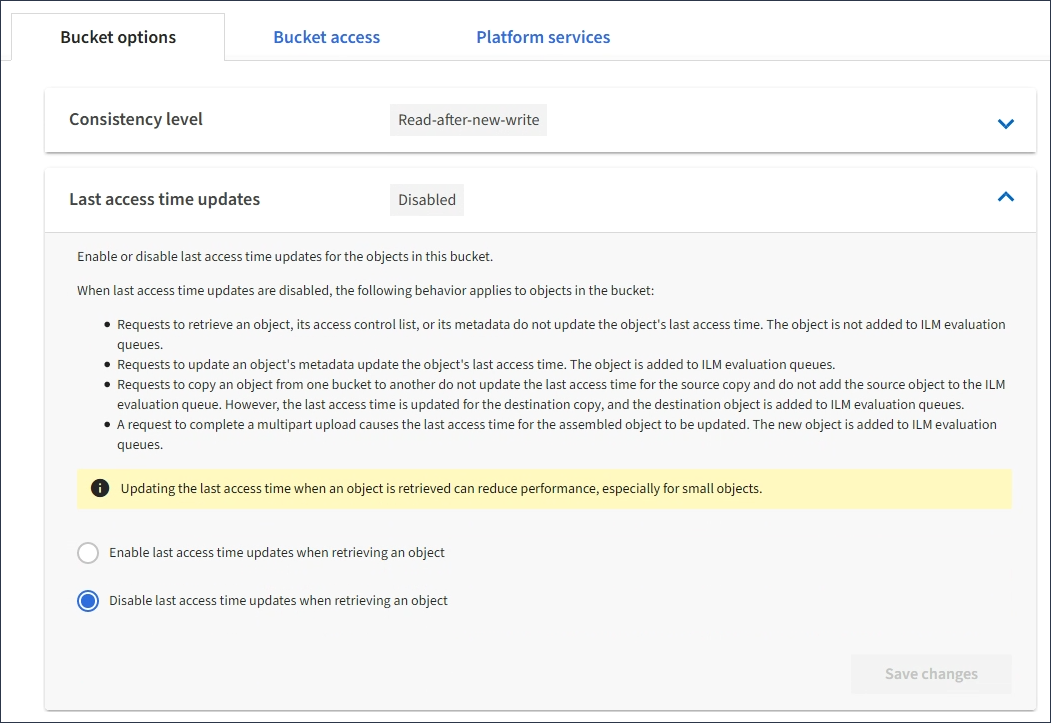Click the Disabled status badge
This screenshot has height=723, width=1051.
(x=426, y=200)
